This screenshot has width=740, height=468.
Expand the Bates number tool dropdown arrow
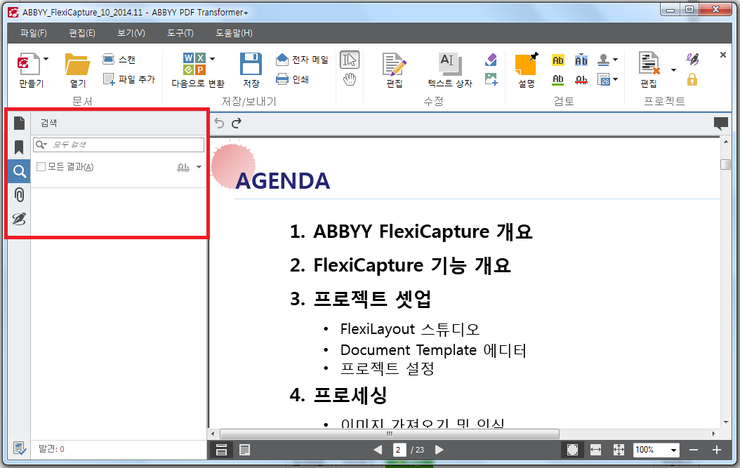click(x=615, y=79)
